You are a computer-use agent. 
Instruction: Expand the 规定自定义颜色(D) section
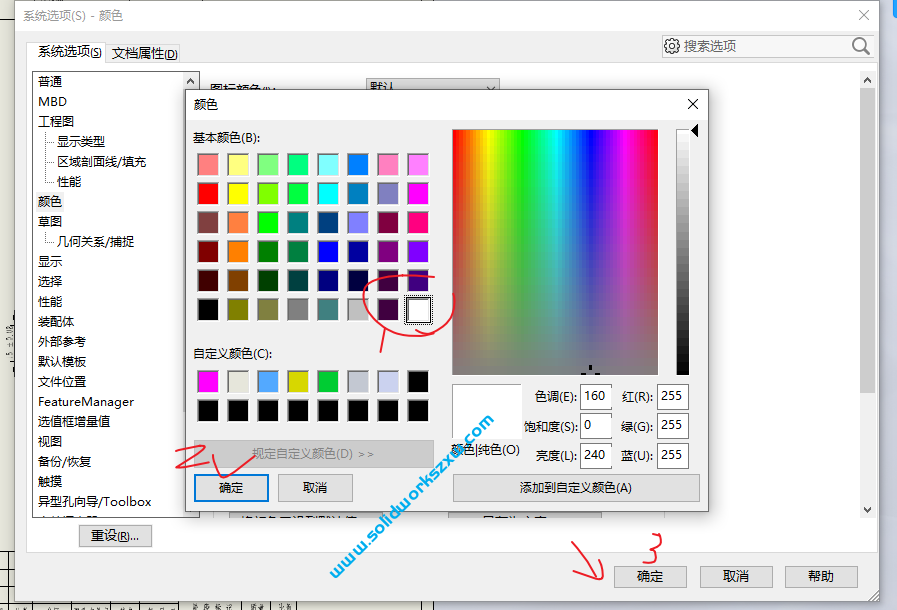point(313,455)
